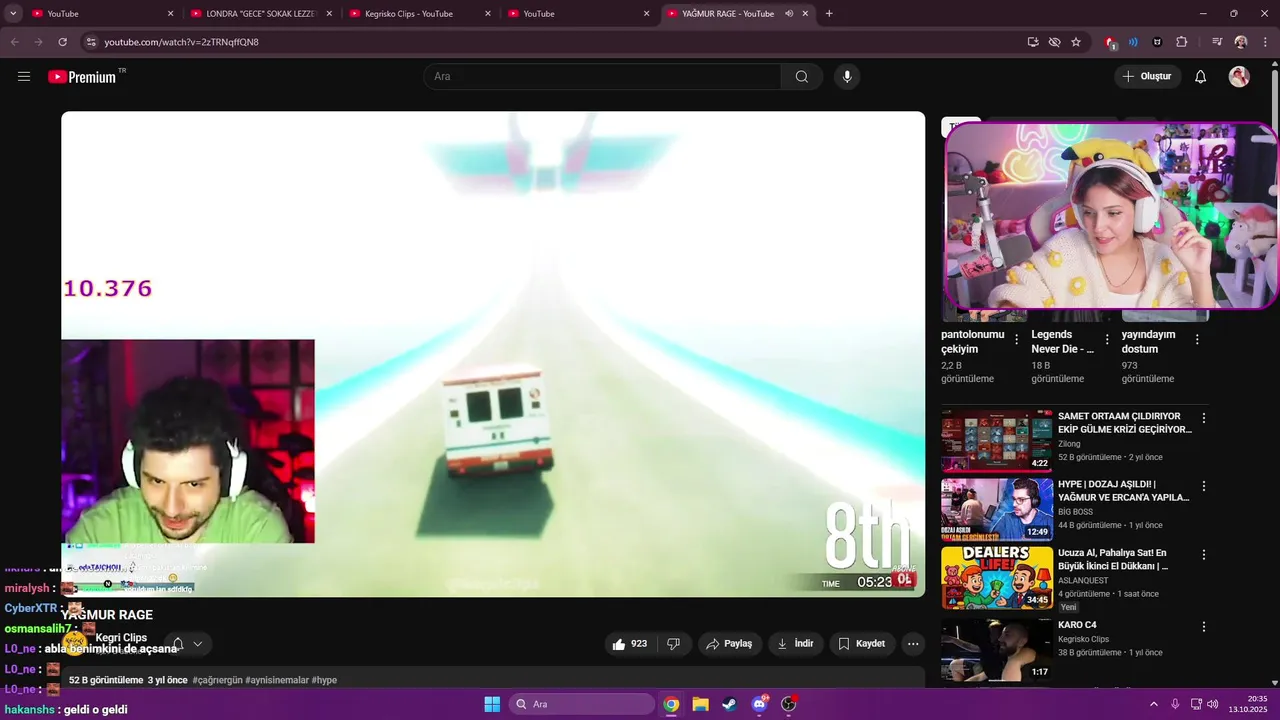Download the video with İndir
This screenshot has height=720, width=1280.
pos(796,644)
